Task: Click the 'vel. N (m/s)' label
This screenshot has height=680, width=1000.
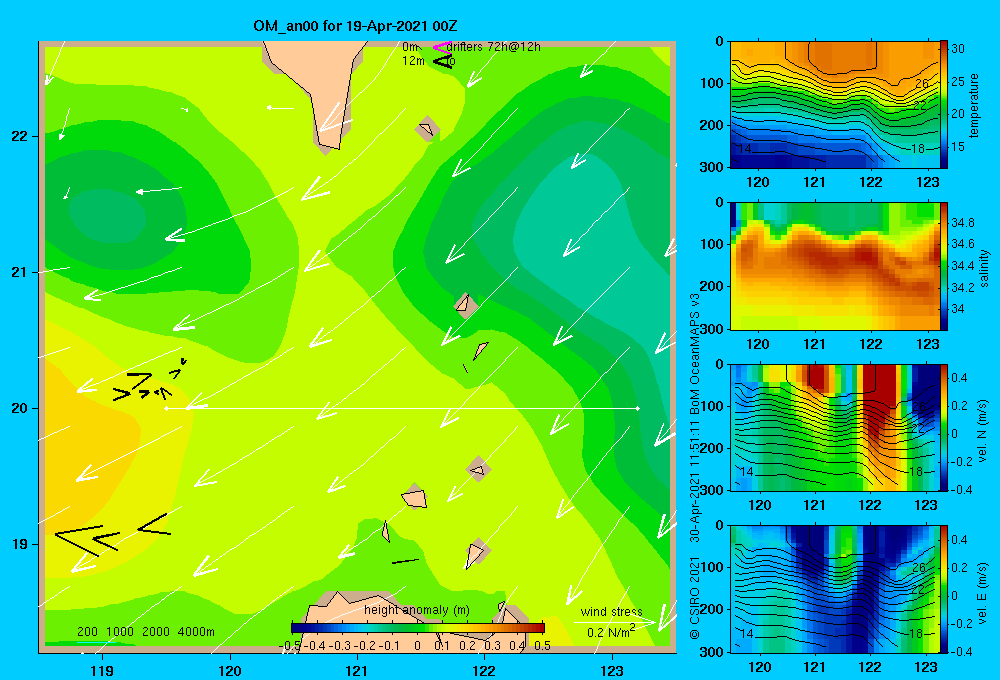Action: [x=983, y=431]
